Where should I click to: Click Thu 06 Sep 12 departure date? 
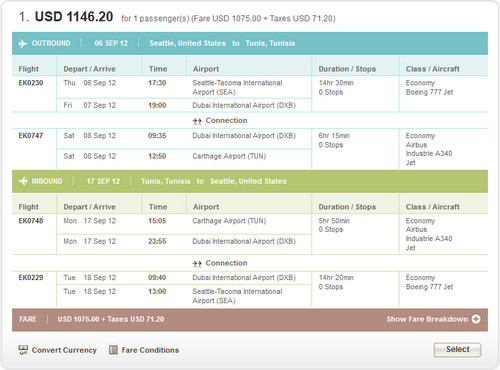[x=90, y=83]
